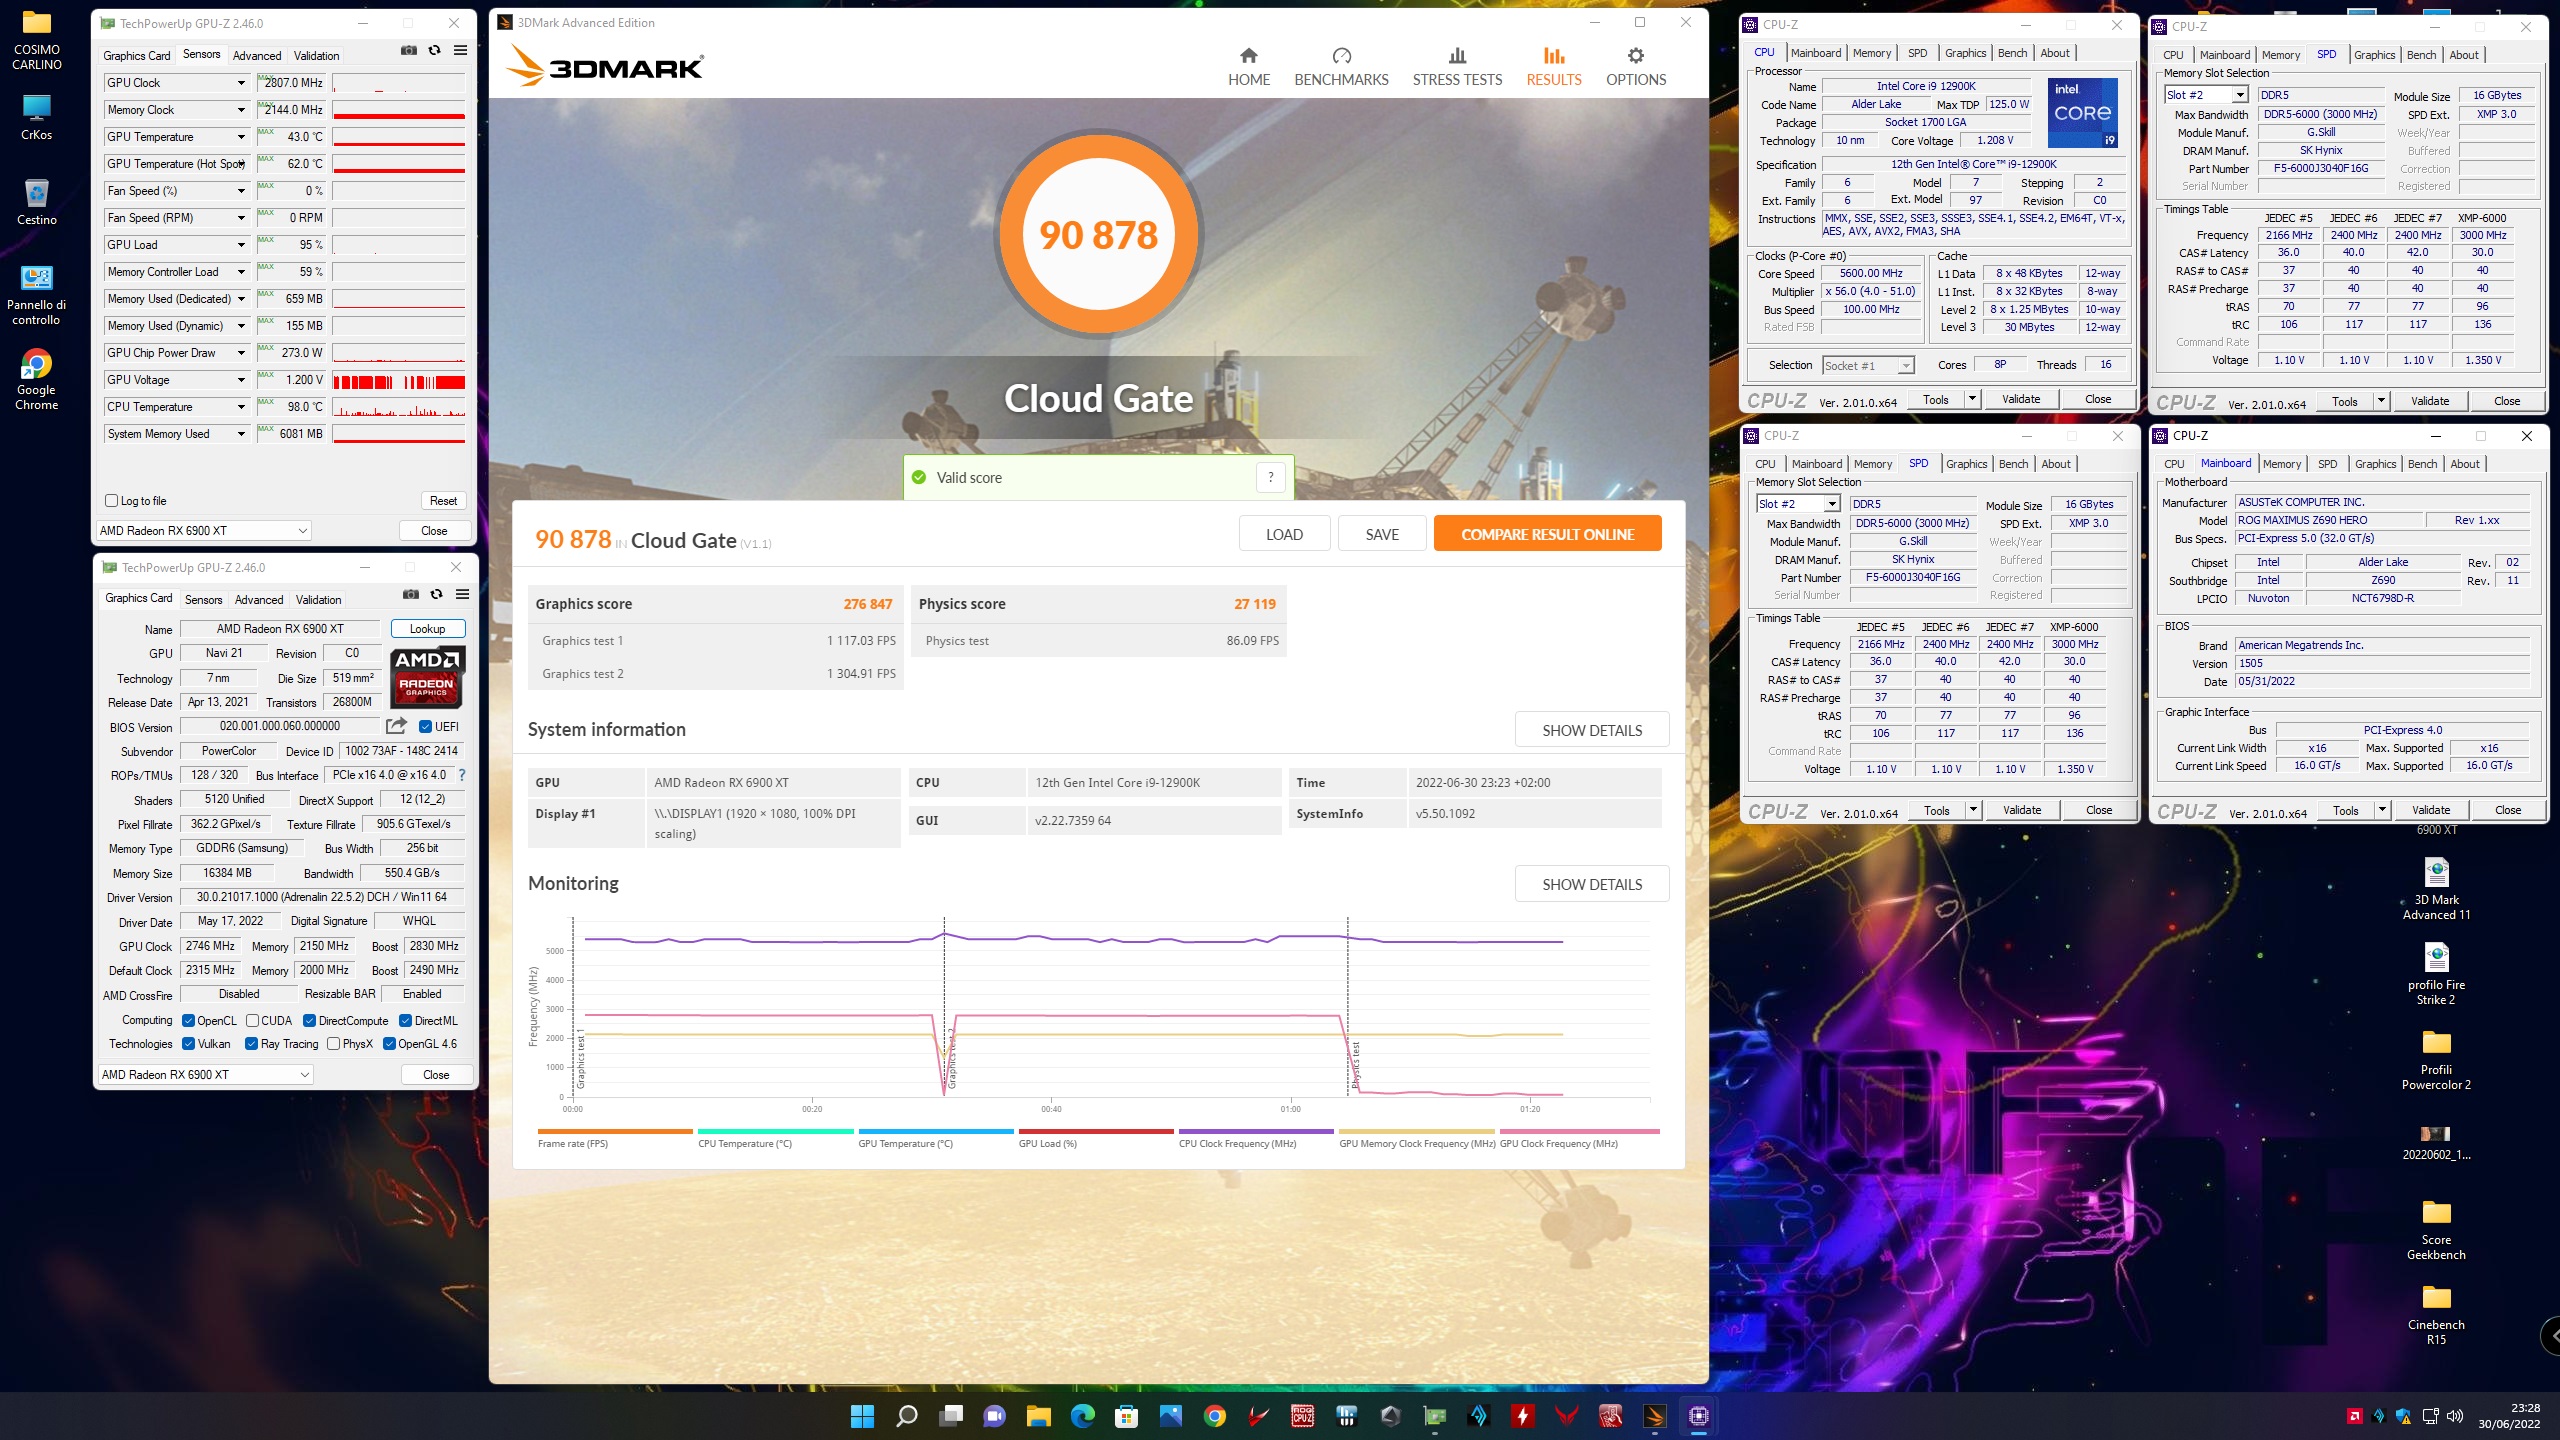Viewport: 2560px width, 1440px height.
Task: Expand the System Memory Used sensor dropdown
Action: 241,434
